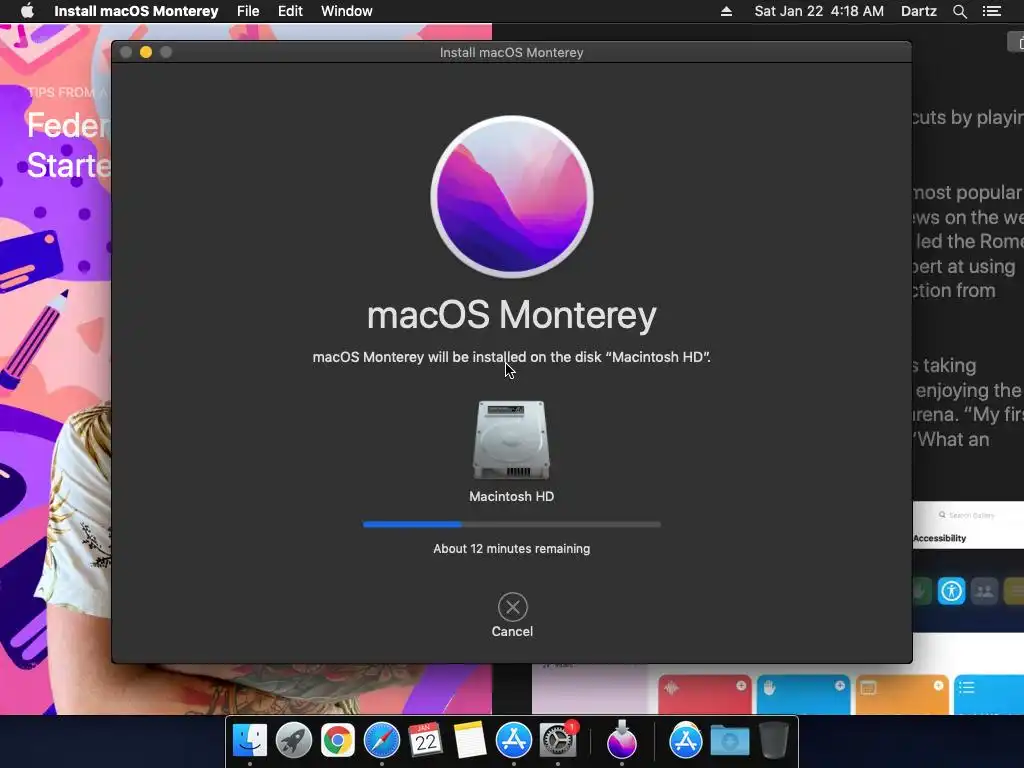Image resolution: width=1024 pixels, height=768 pixels.
Task: Open the Window menu
Action: point(347,11)
